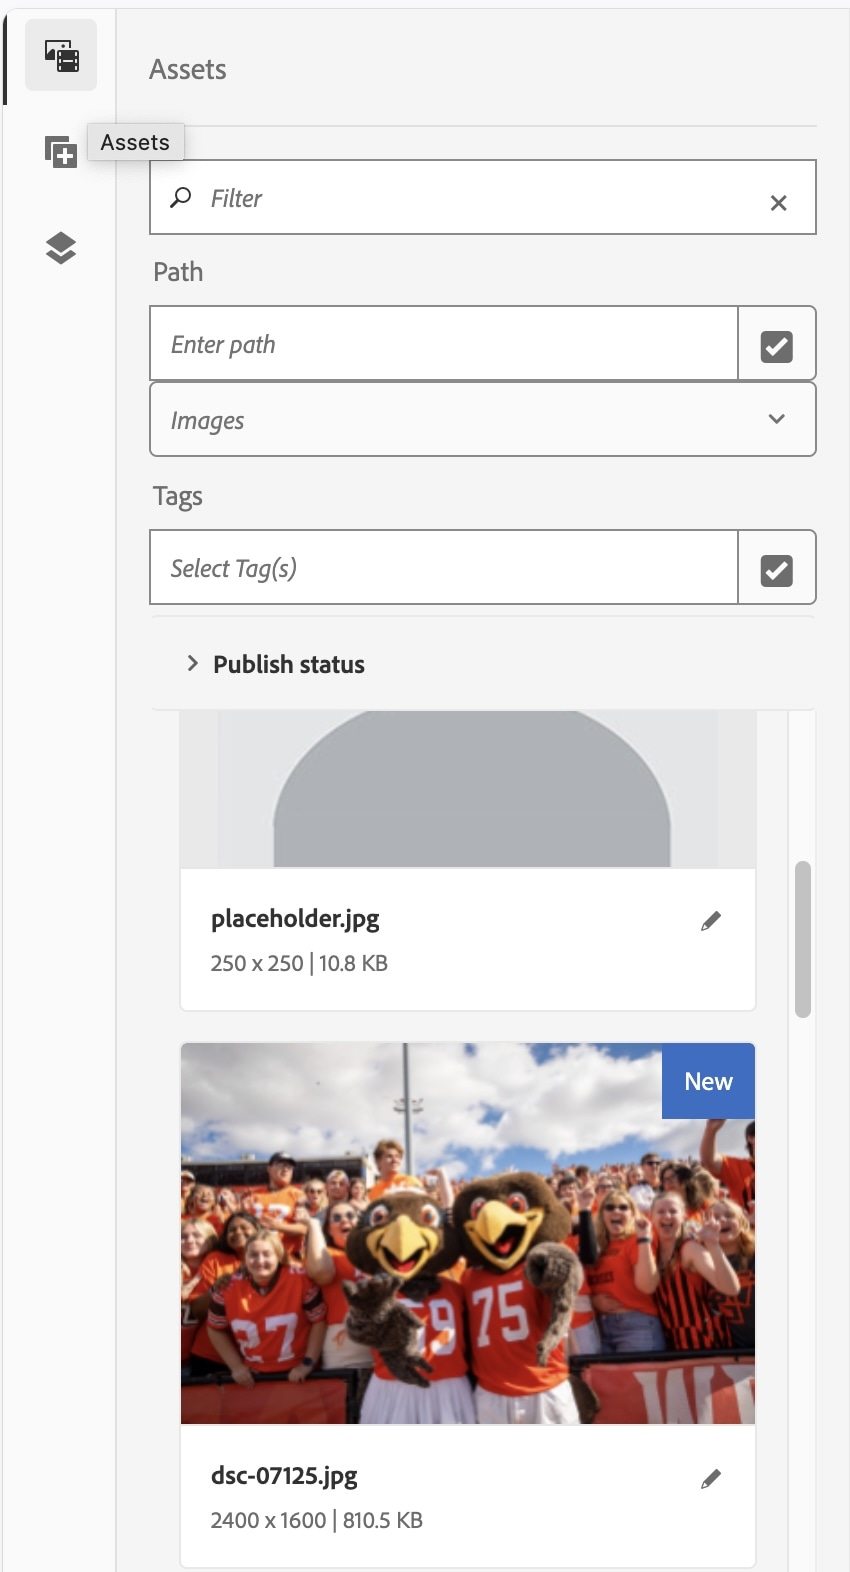Screen dimensions: 850x1572
Task: Click the Enter path input field
Action: pos(444,344)
